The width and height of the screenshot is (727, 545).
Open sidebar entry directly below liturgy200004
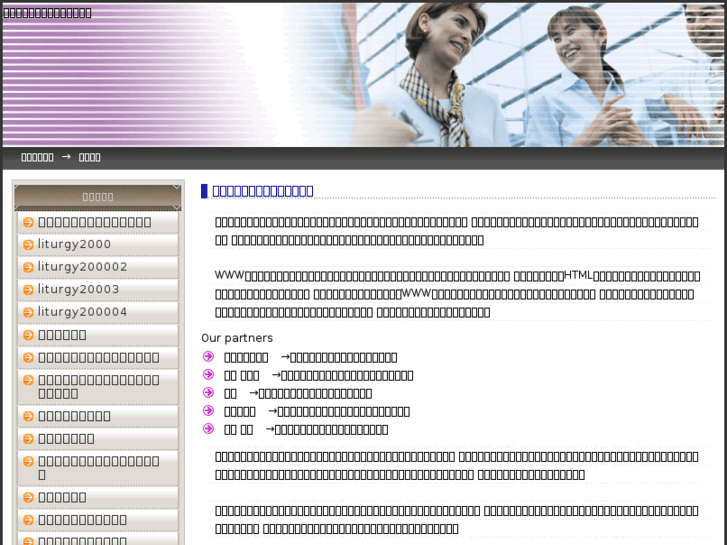pyautogui.click(x=62, y=335)
